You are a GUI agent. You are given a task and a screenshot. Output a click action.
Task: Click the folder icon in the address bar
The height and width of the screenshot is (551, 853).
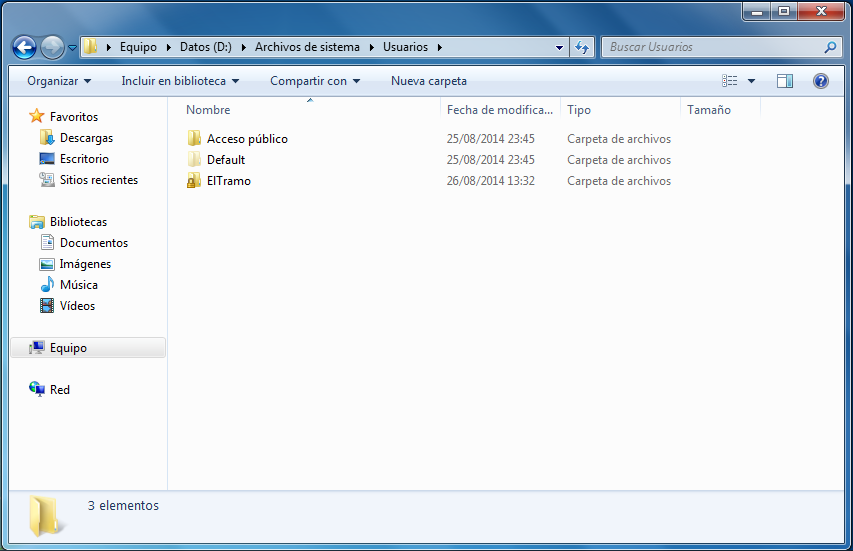click(91, 47)
